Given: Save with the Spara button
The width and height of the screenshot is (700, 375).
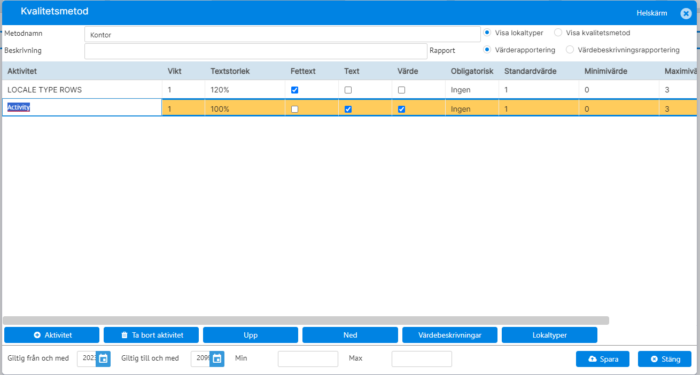Looking at the screenshot, I should [x=603, y=359].
